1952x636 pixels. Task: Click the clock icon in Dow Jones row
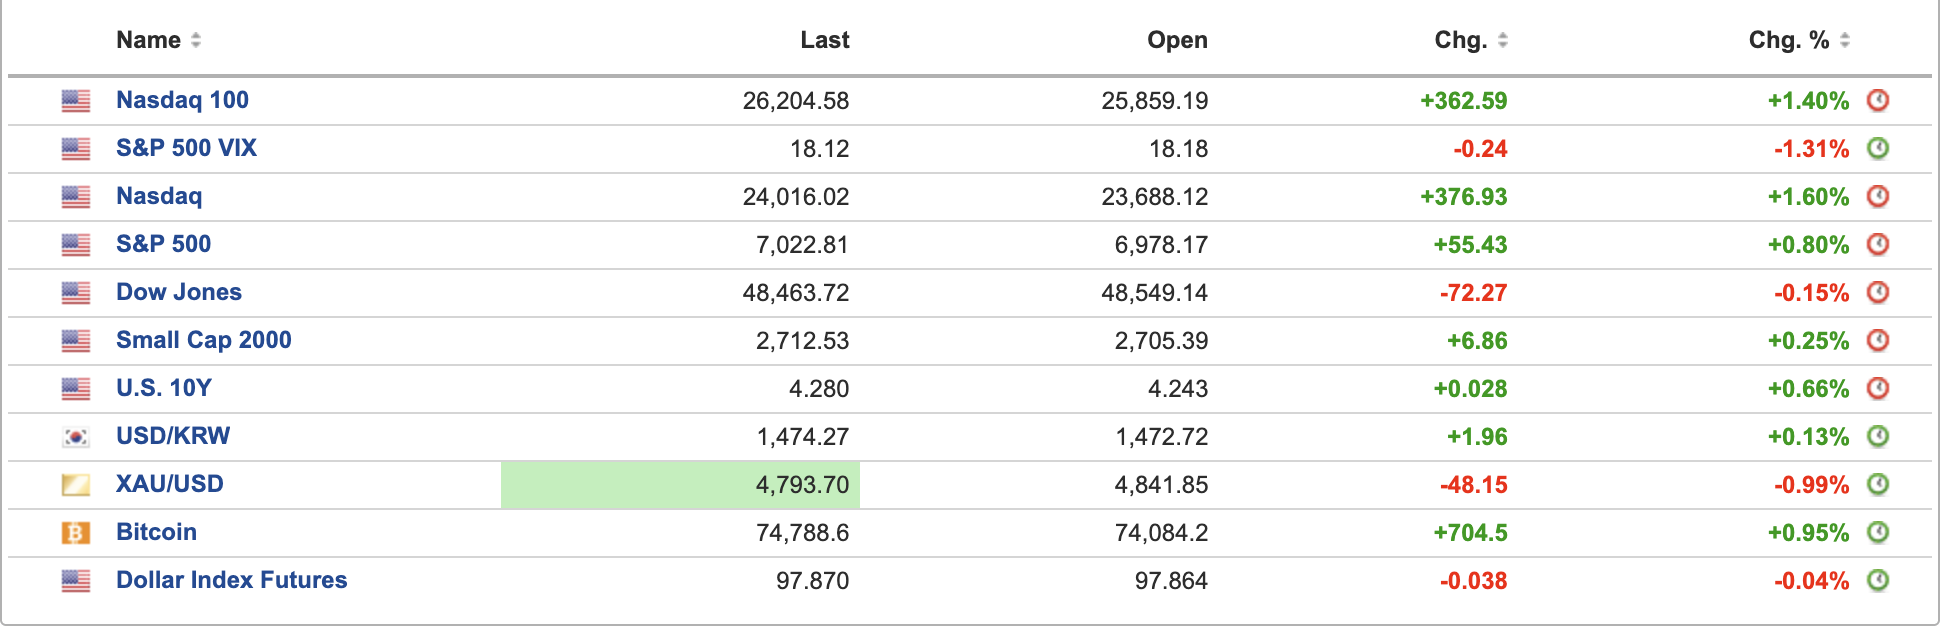point(1878,293)
